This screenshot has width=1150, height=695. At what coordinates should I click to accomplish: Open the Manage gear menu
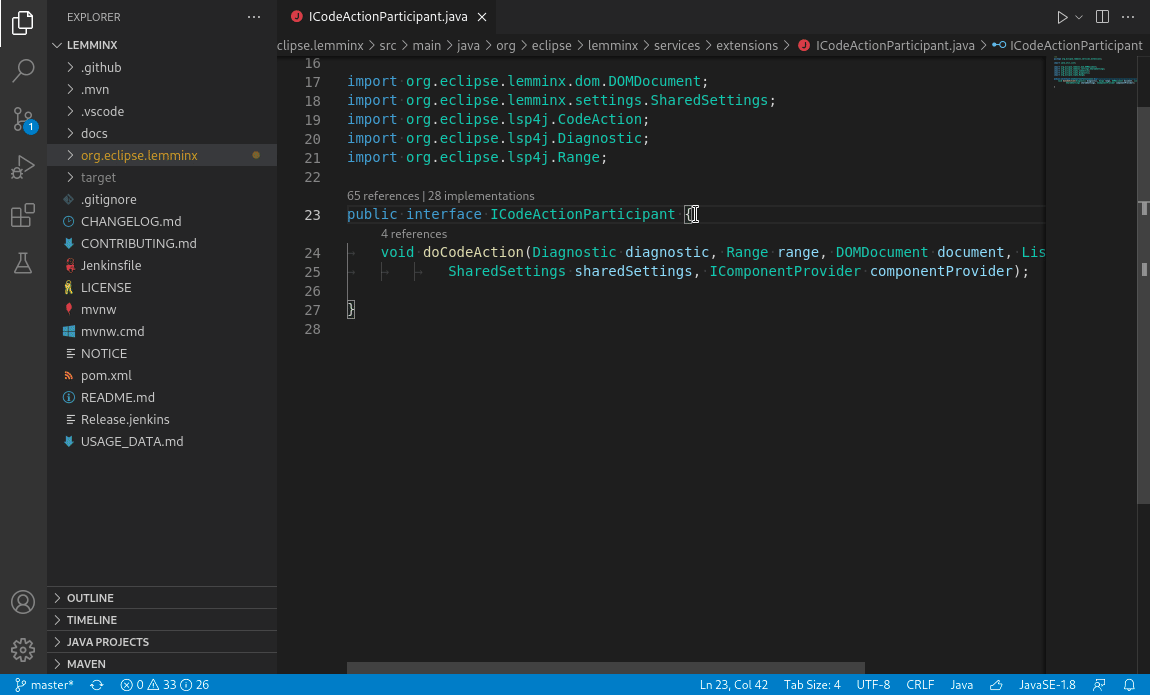coord(23,650)
